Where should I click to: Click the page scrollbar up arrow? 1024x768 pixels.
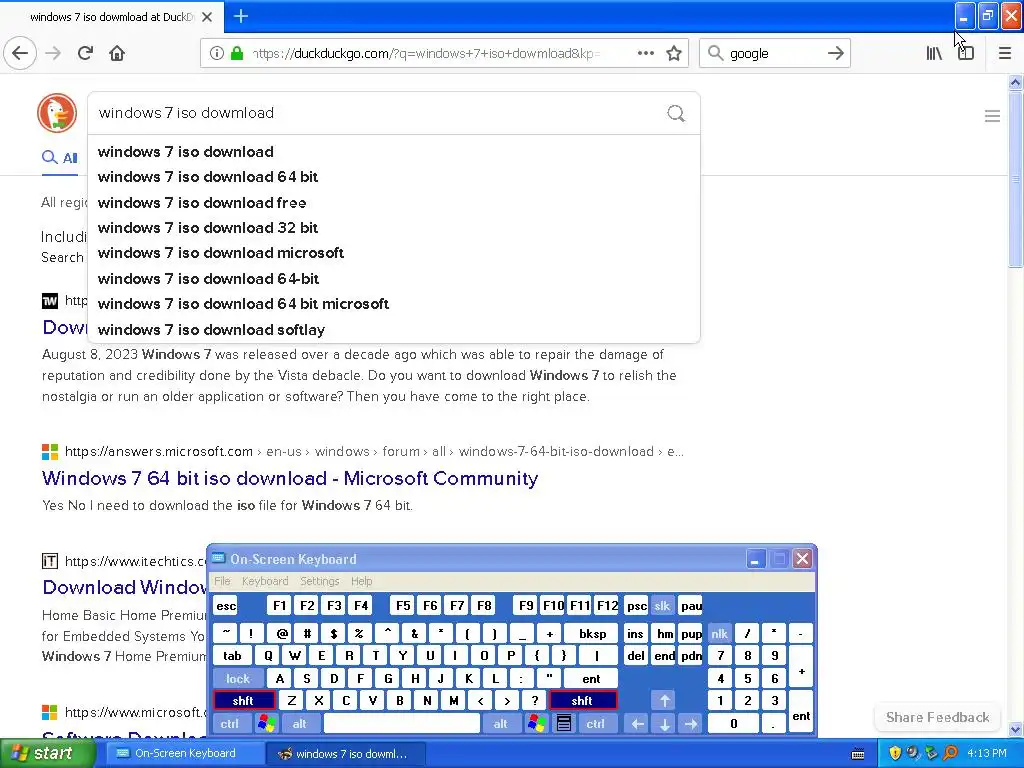click(x=1016, y=82)
